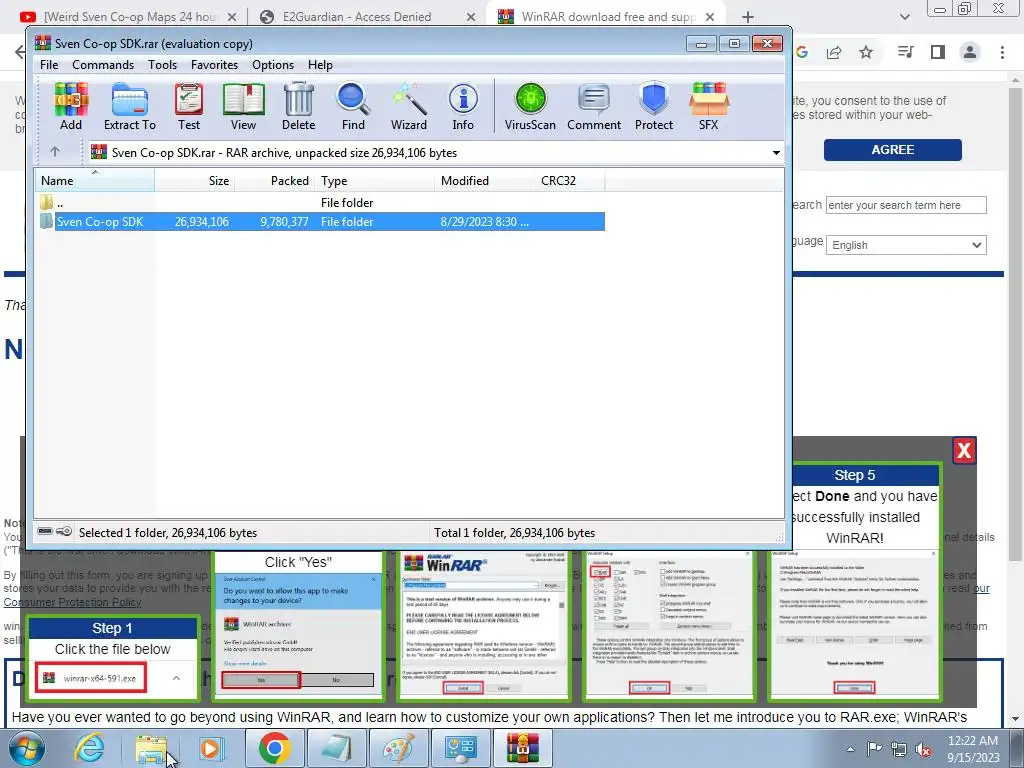This screenshot has height=768, width=1024.
Task: Go up one folder level arrow
Action: click(55, 152)
